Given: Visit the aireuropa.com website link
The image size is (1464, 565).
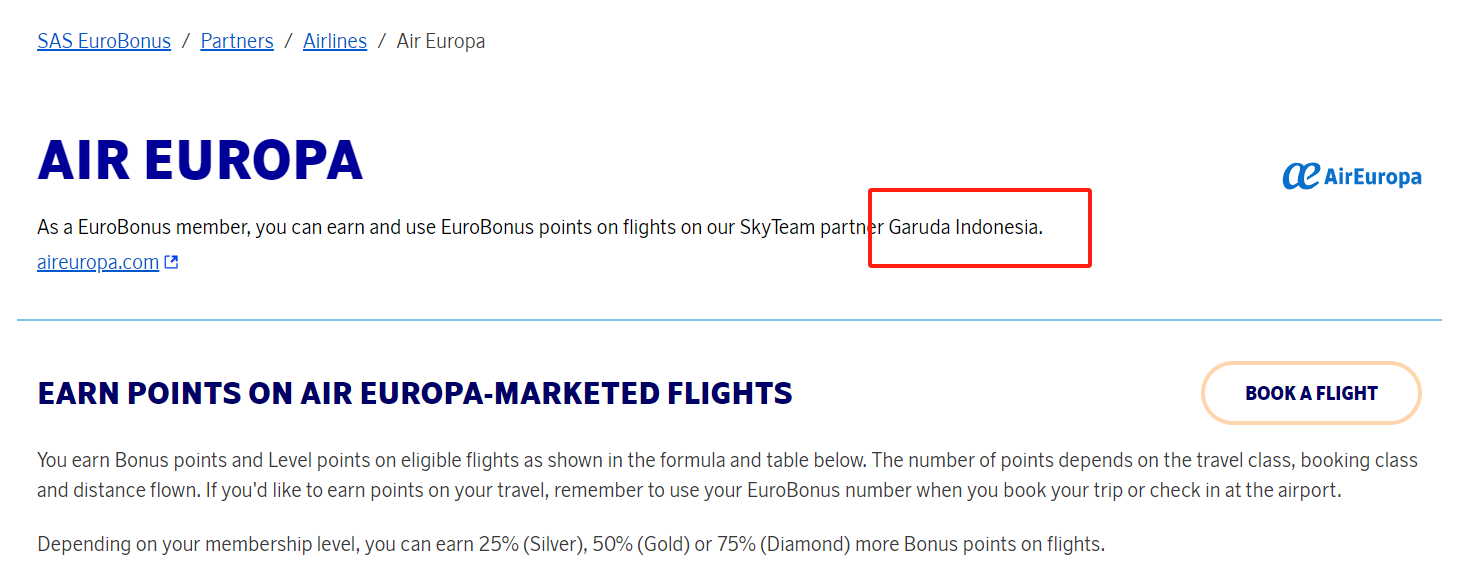Looking at the screenshot, I should pyautogui.click(x=98, y=262).
